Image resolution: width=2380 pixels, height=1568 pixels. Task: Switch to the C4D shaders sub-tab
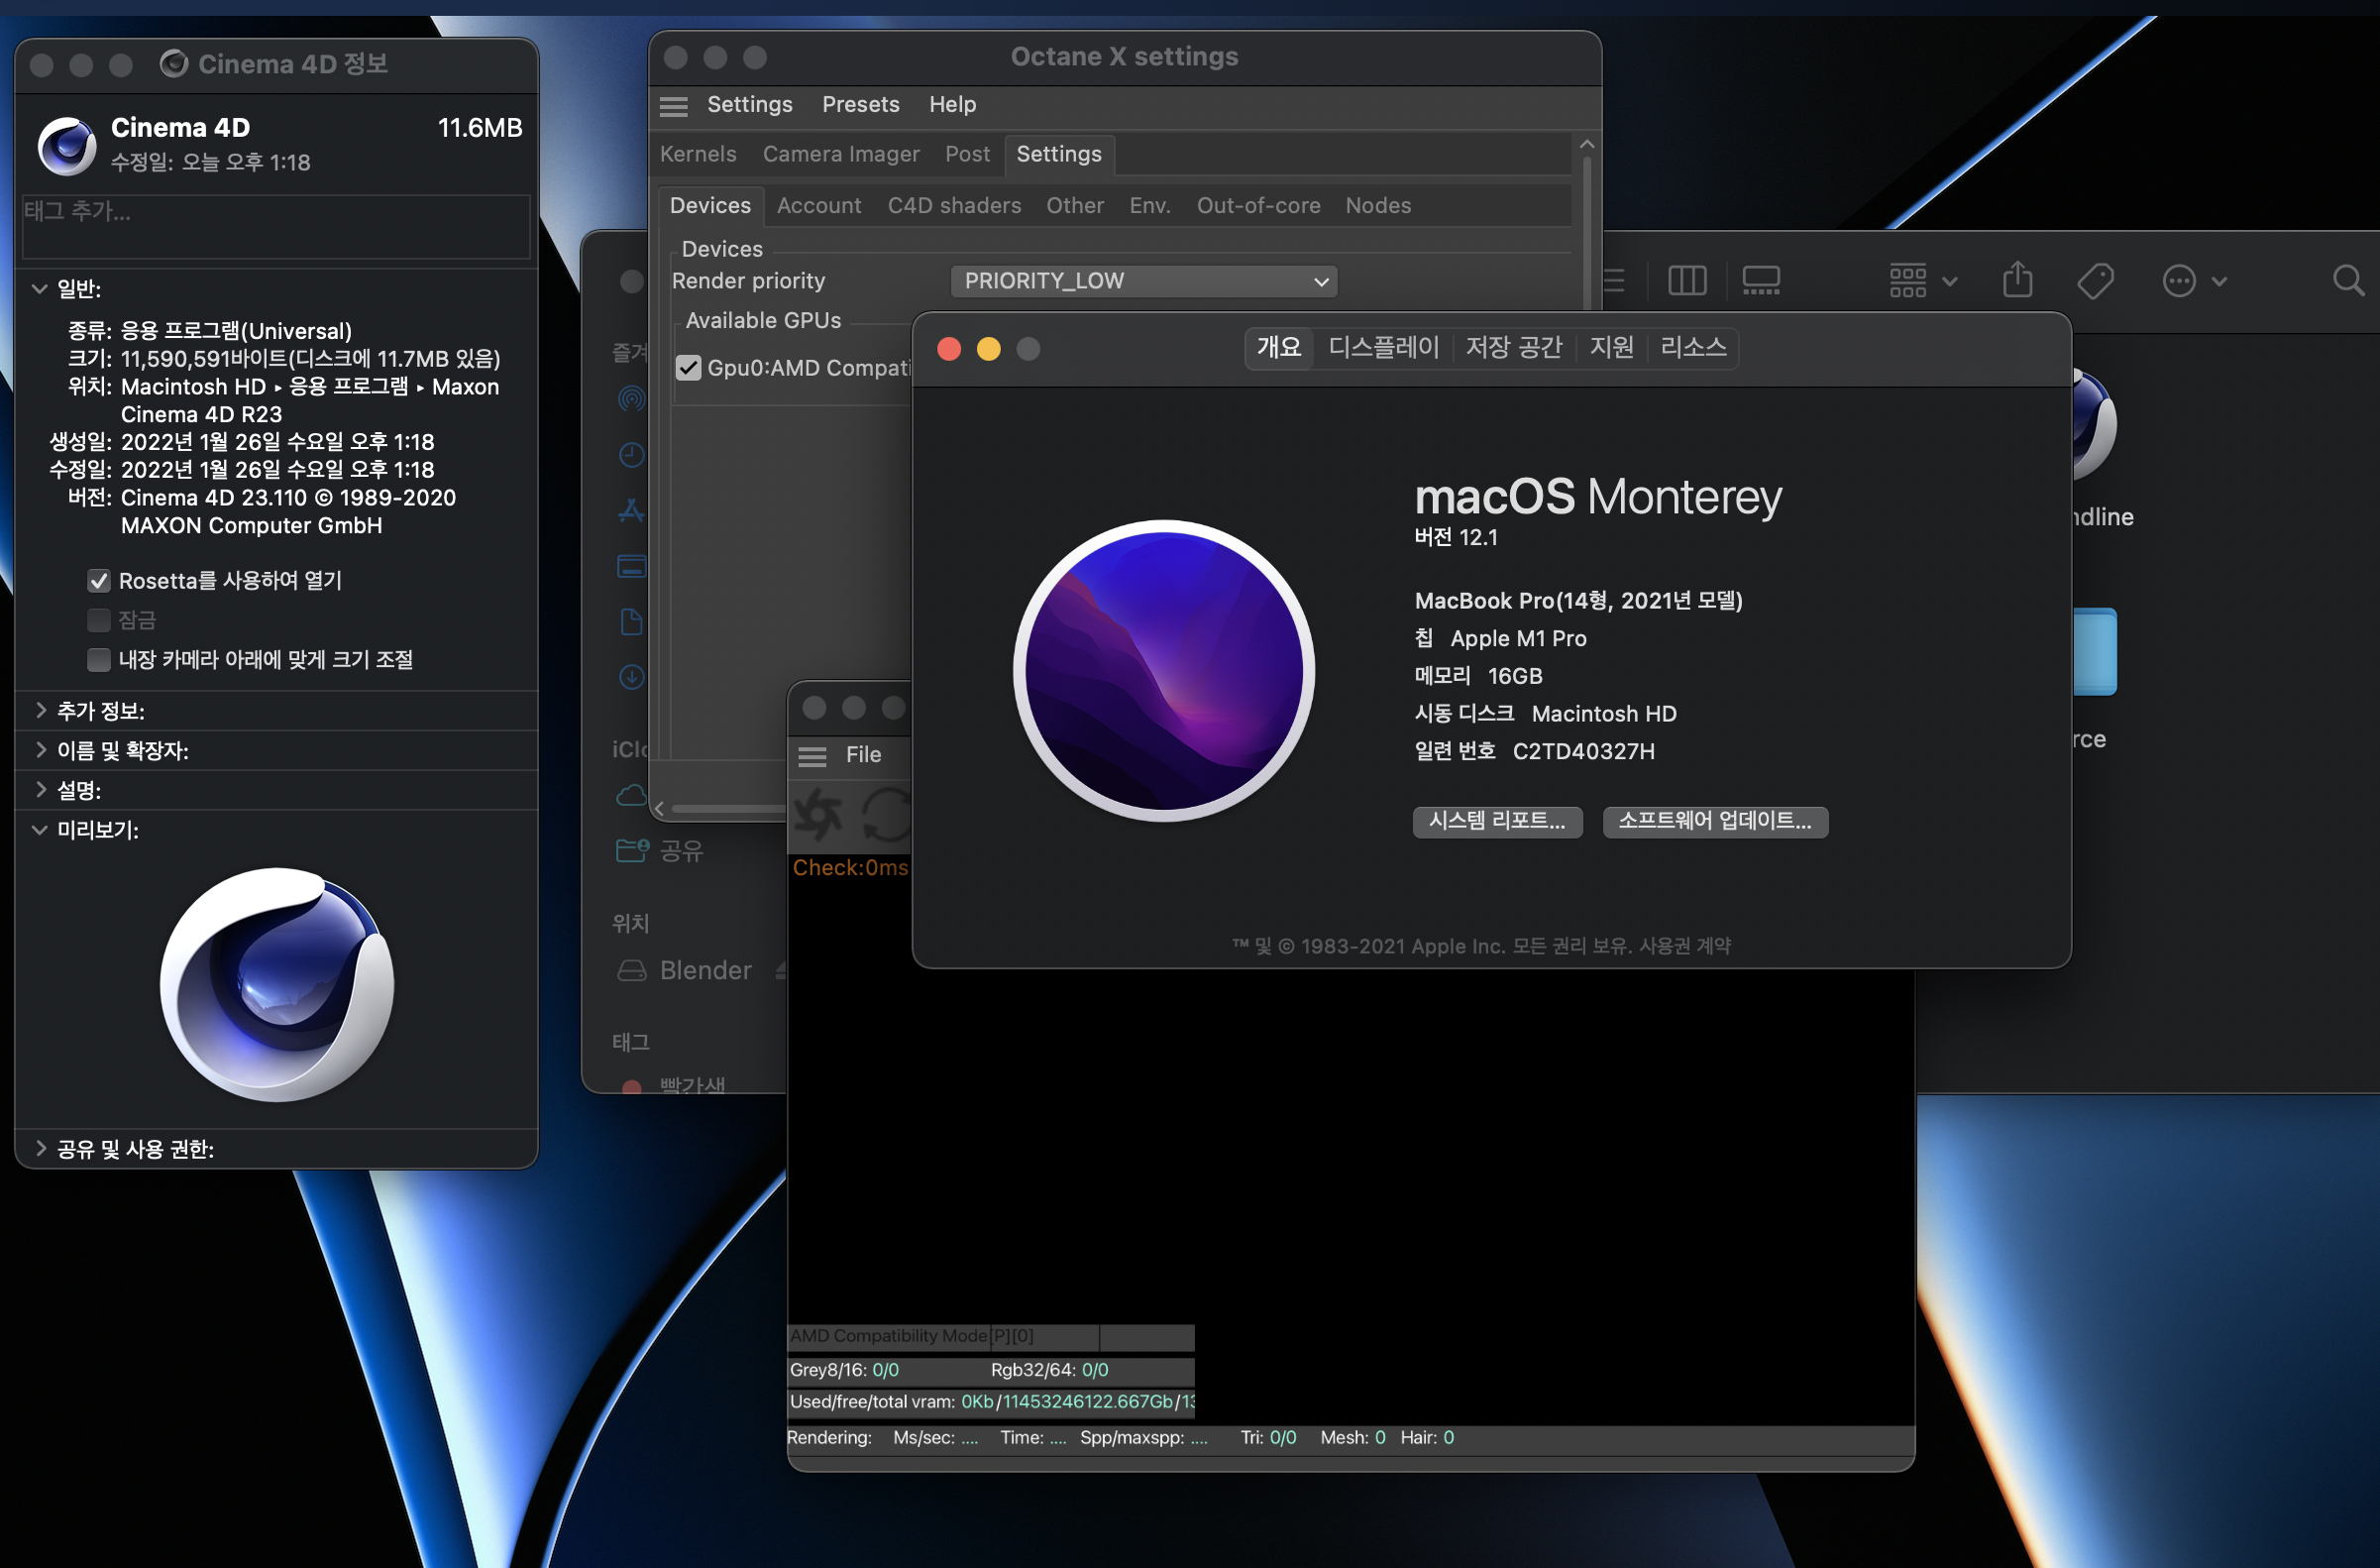(x=954, y=206)
